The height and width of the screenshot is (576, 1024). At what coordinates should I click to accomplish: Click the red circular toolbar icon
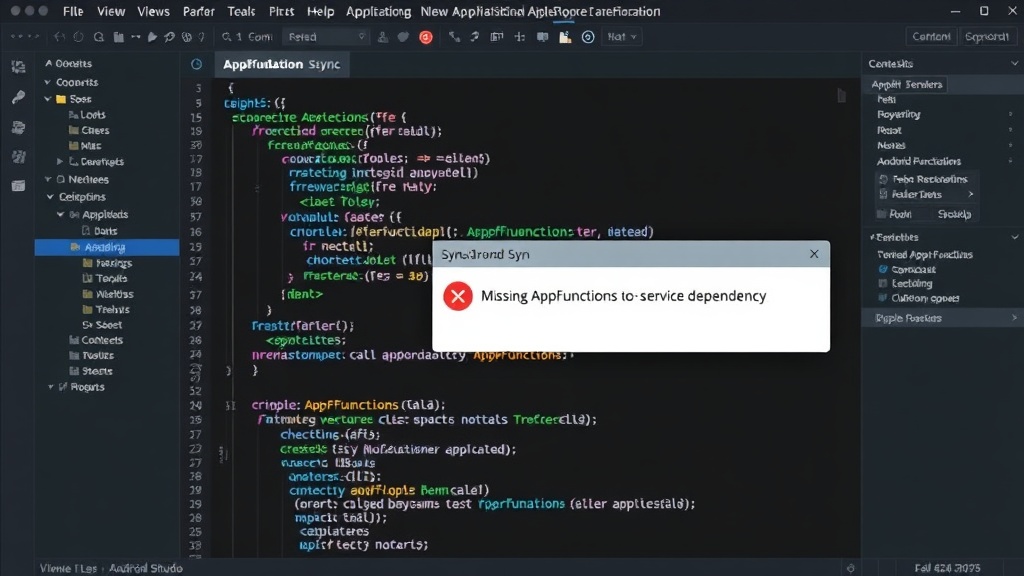pos(426,37)
